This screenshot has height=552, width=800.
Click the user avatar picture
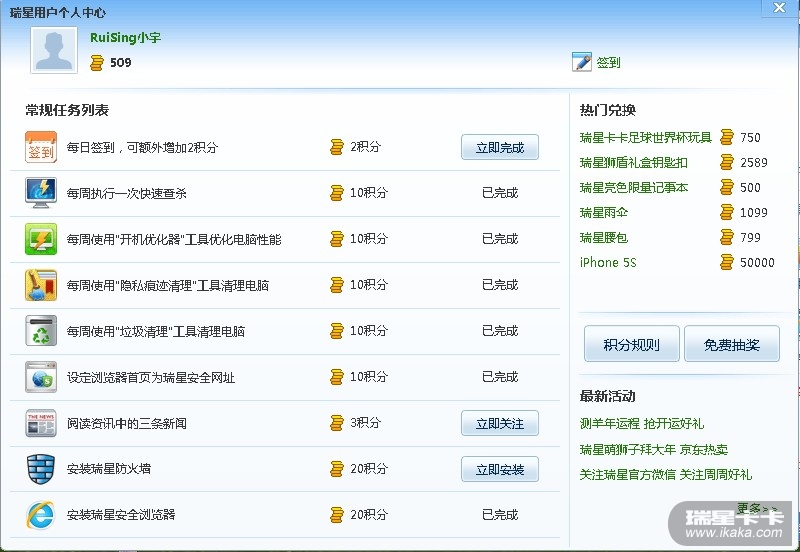[54, 50]
